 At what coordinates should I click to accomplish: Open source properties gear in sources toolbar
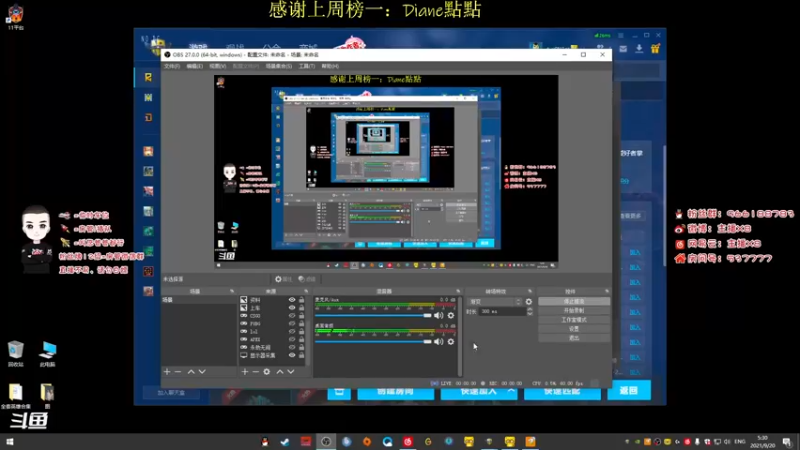pos(267,372)
